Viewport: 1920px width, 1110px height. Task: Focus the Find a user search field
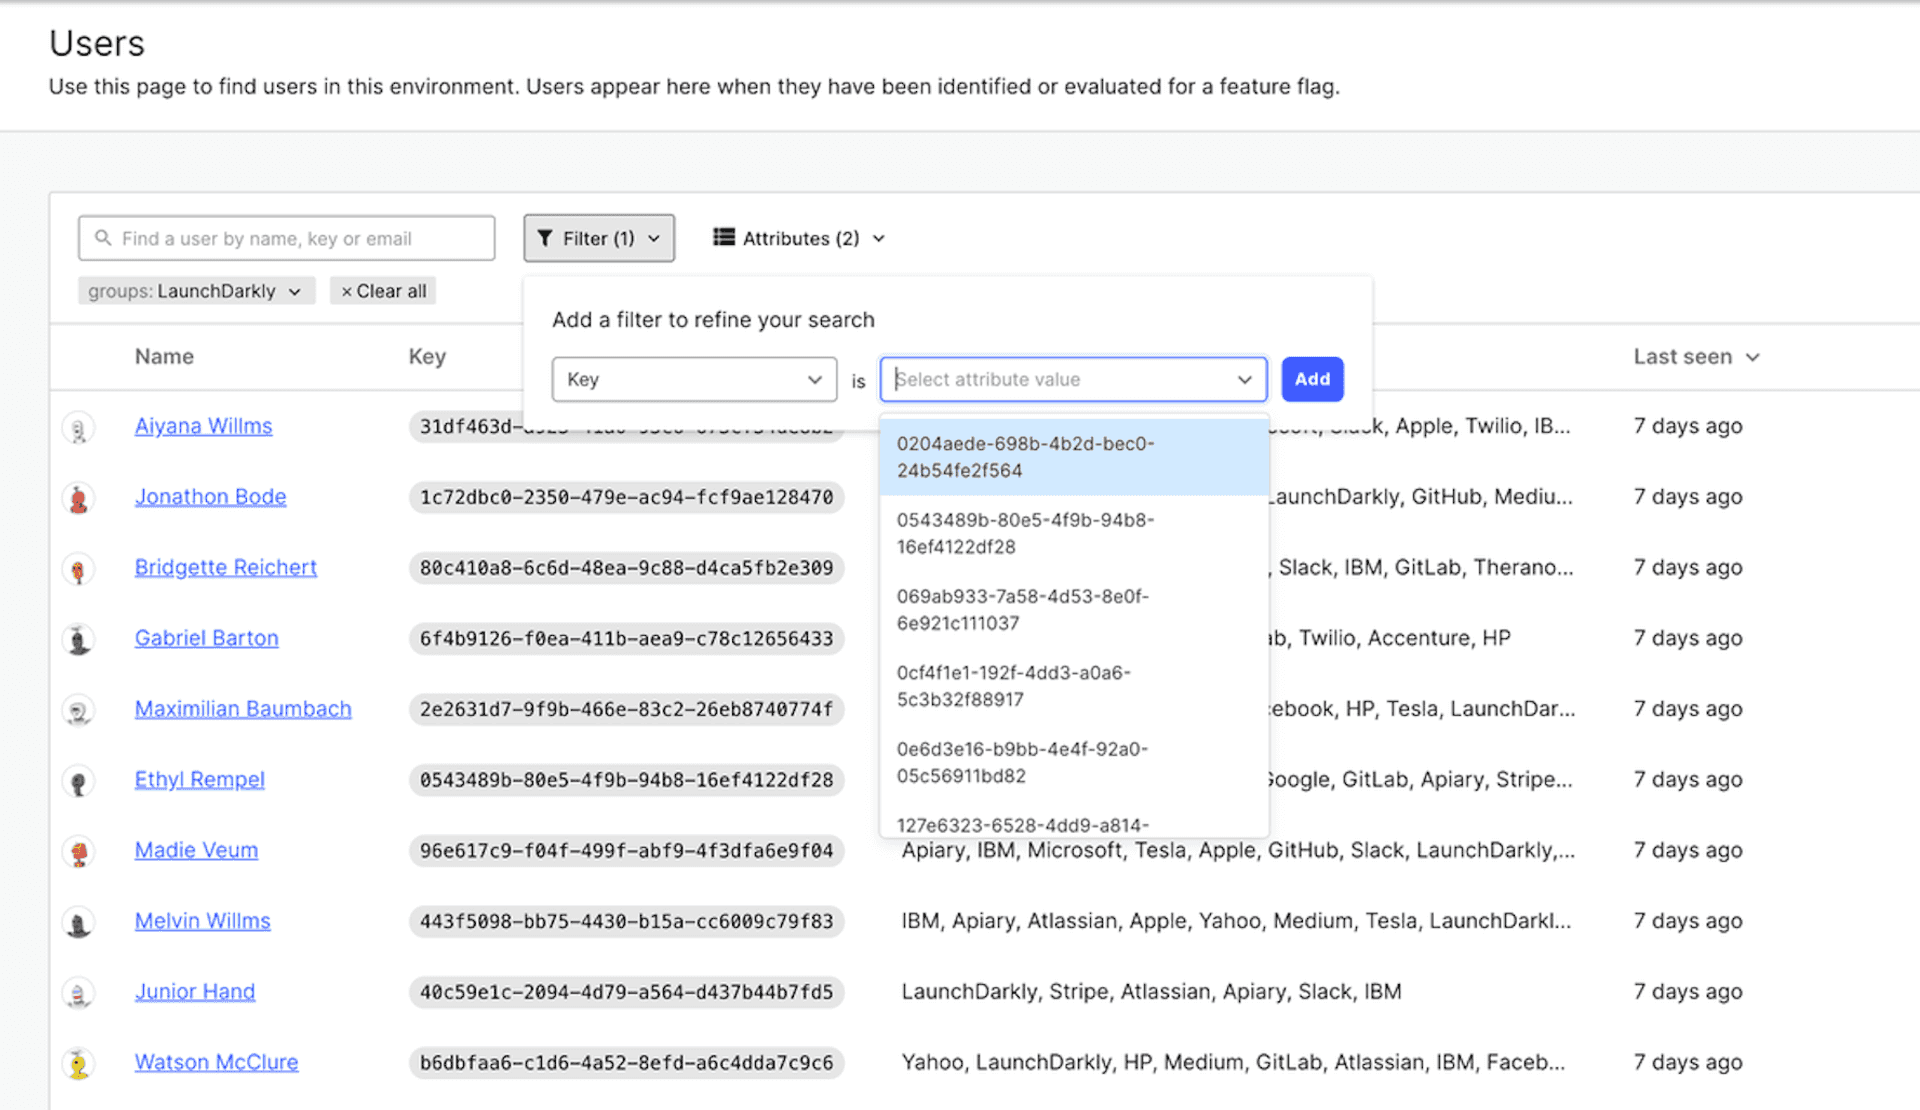coord(300,238)
